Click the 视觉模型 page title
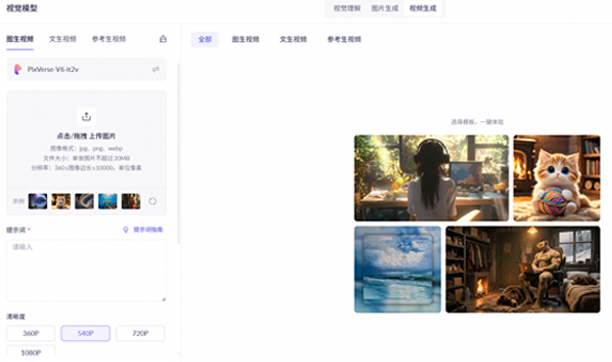This screenshot has height=362, width=612. click(22, 8)
